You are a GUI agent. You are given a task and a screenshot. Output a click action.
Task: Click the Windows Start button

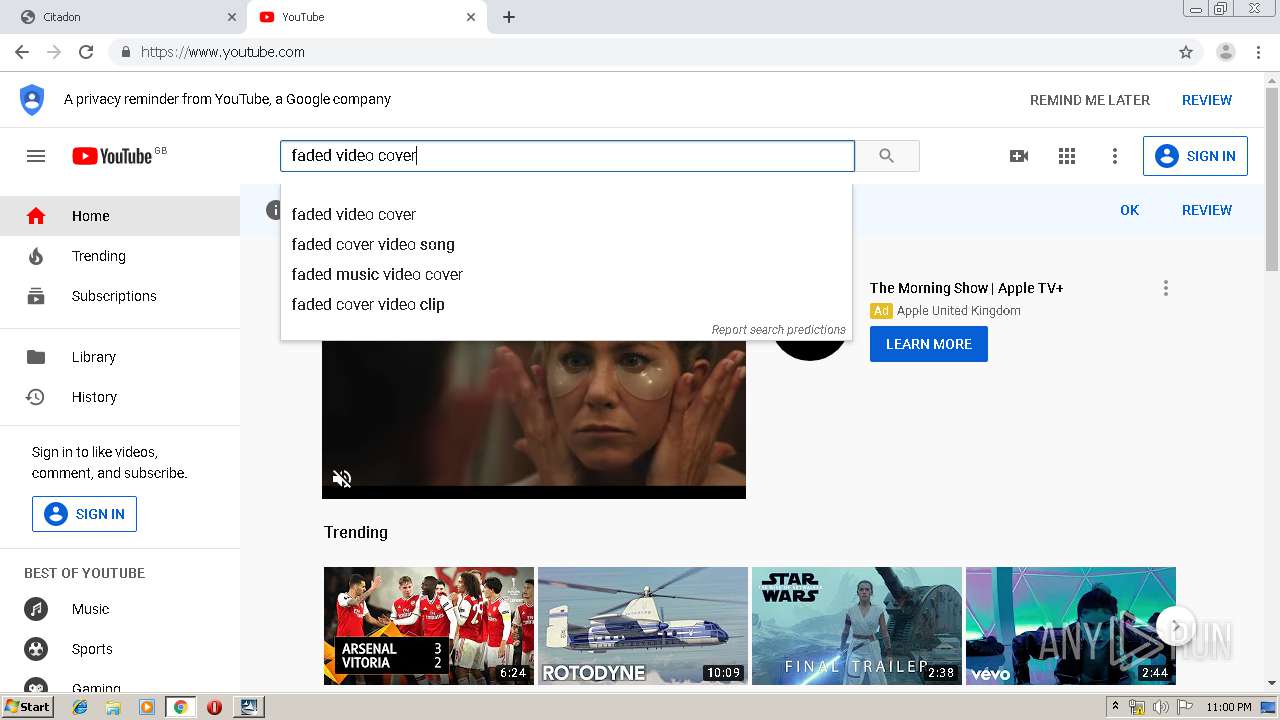tap(27, 707)
